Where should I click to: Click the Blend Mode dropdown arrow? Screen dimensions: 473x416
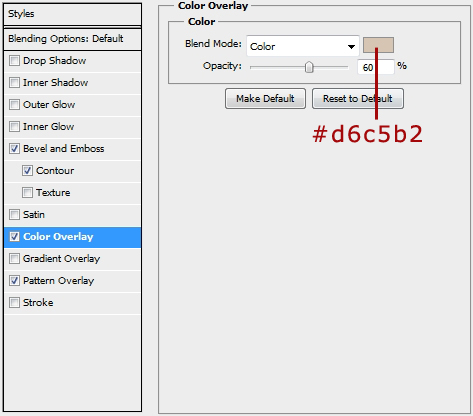tap(351, 47)
